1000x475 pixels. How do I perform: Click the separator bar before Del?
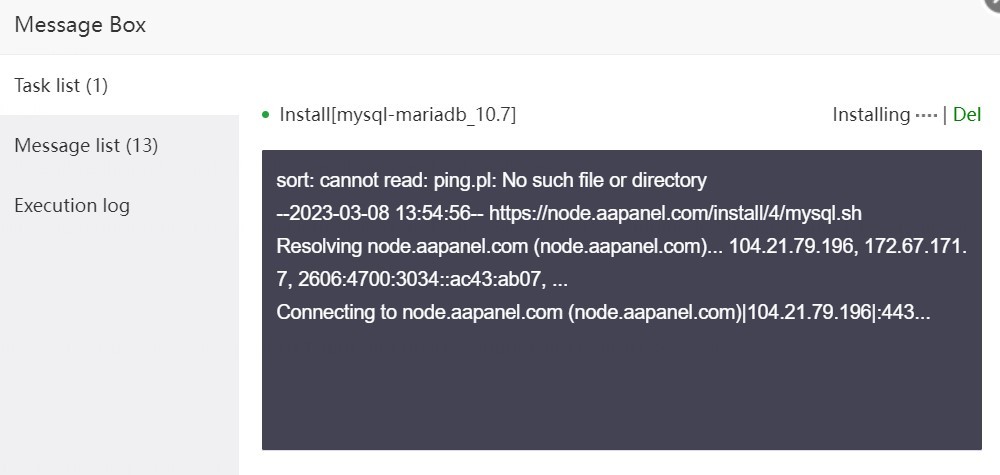[945, 115]
